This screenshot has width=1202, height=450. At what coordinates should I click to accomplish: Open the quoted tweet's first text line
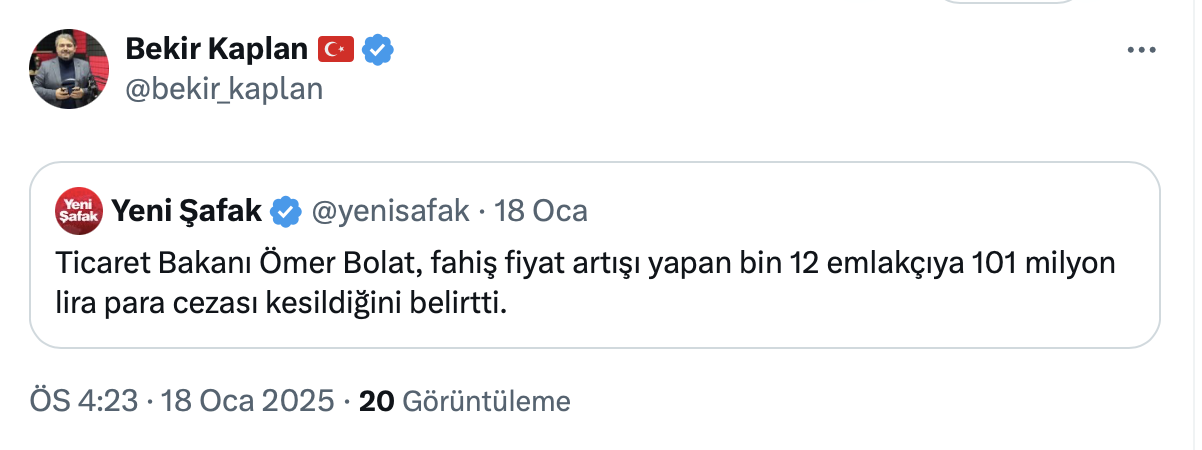point(584,265)
